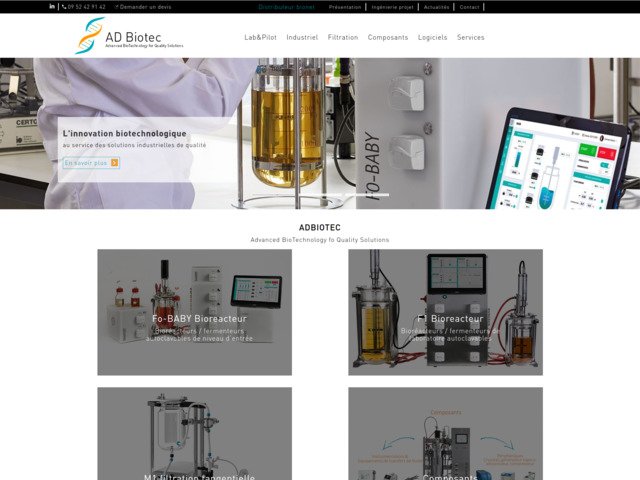
Task: Open the Filtration navigation menu
Action: click(343, 37)
